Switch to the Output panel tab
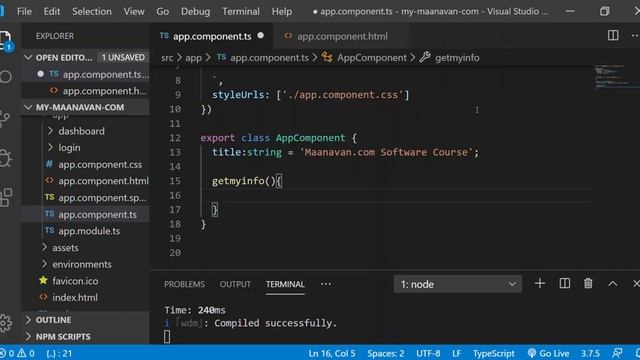The image size is (640, 360). coord(235,284)
